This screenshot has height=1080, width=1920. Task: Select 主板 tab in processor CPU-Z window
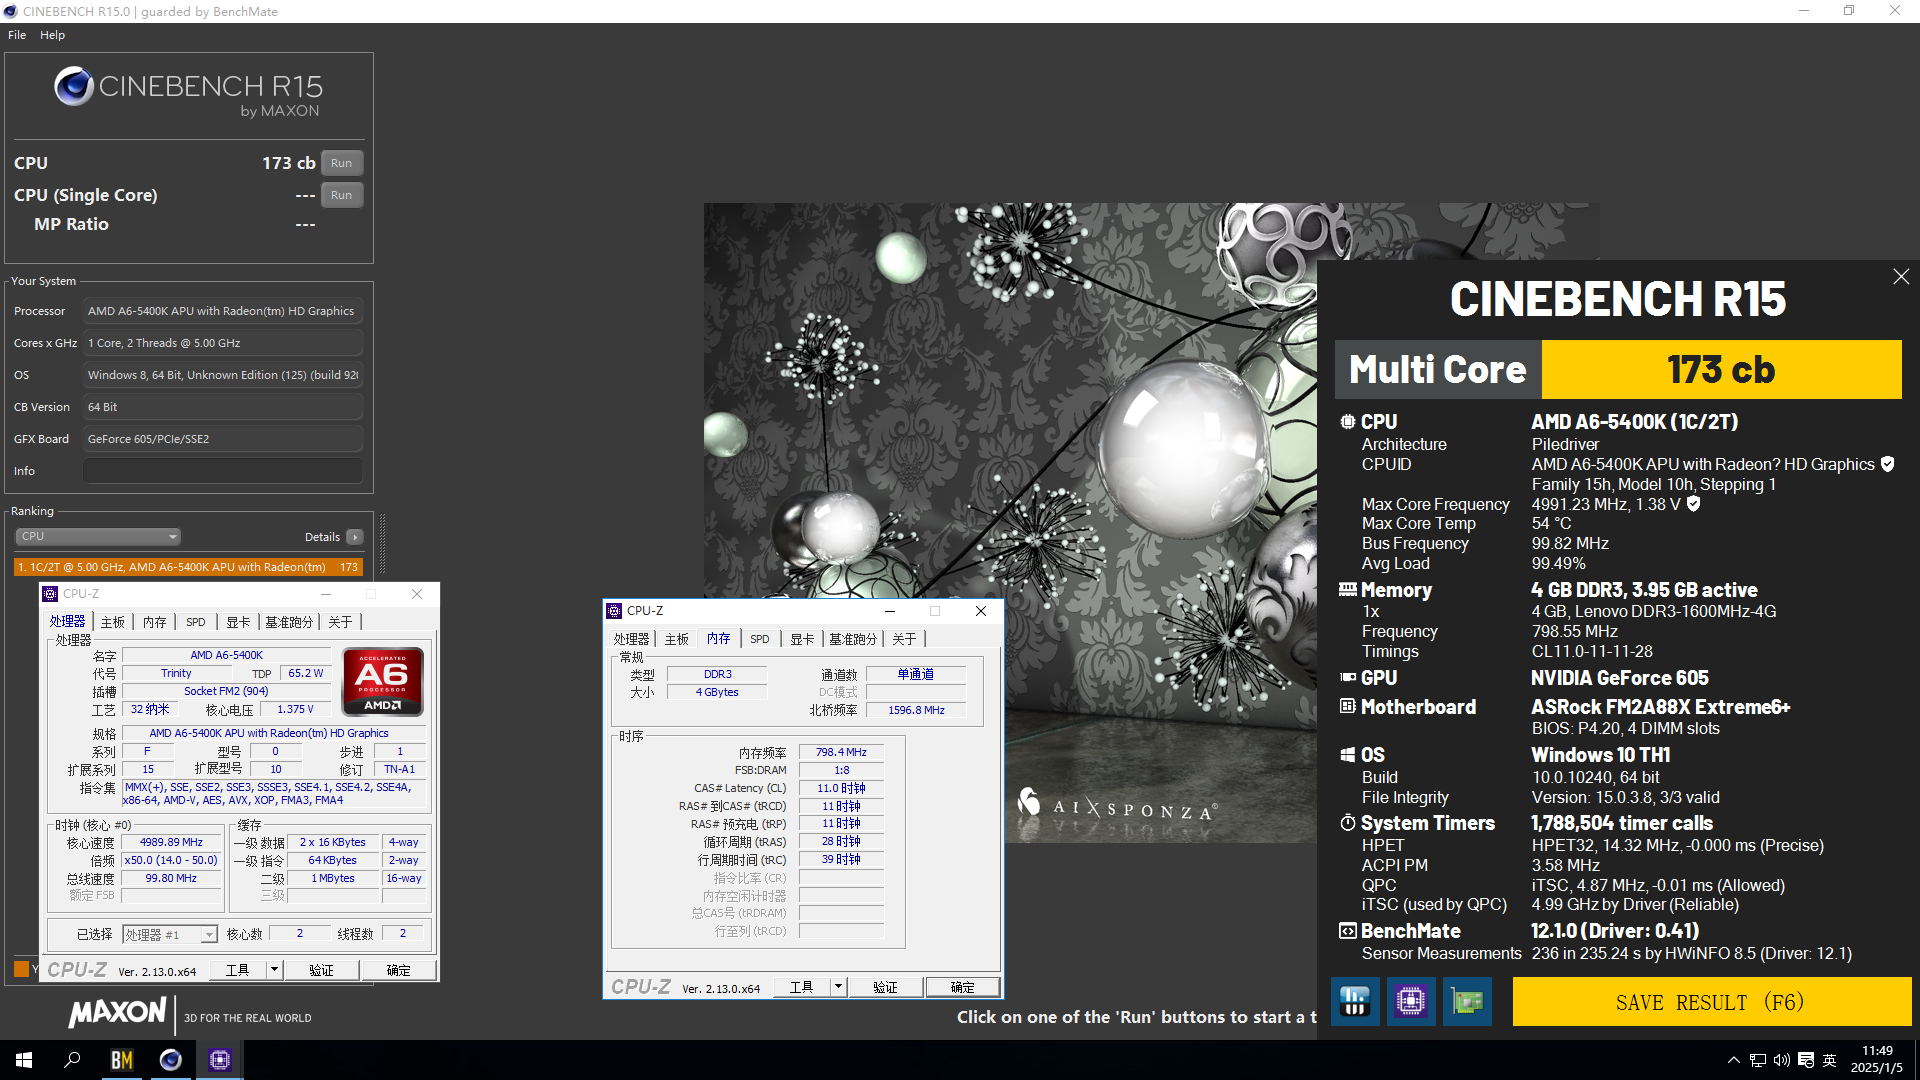pyautogui.click(x=113, y=622)
